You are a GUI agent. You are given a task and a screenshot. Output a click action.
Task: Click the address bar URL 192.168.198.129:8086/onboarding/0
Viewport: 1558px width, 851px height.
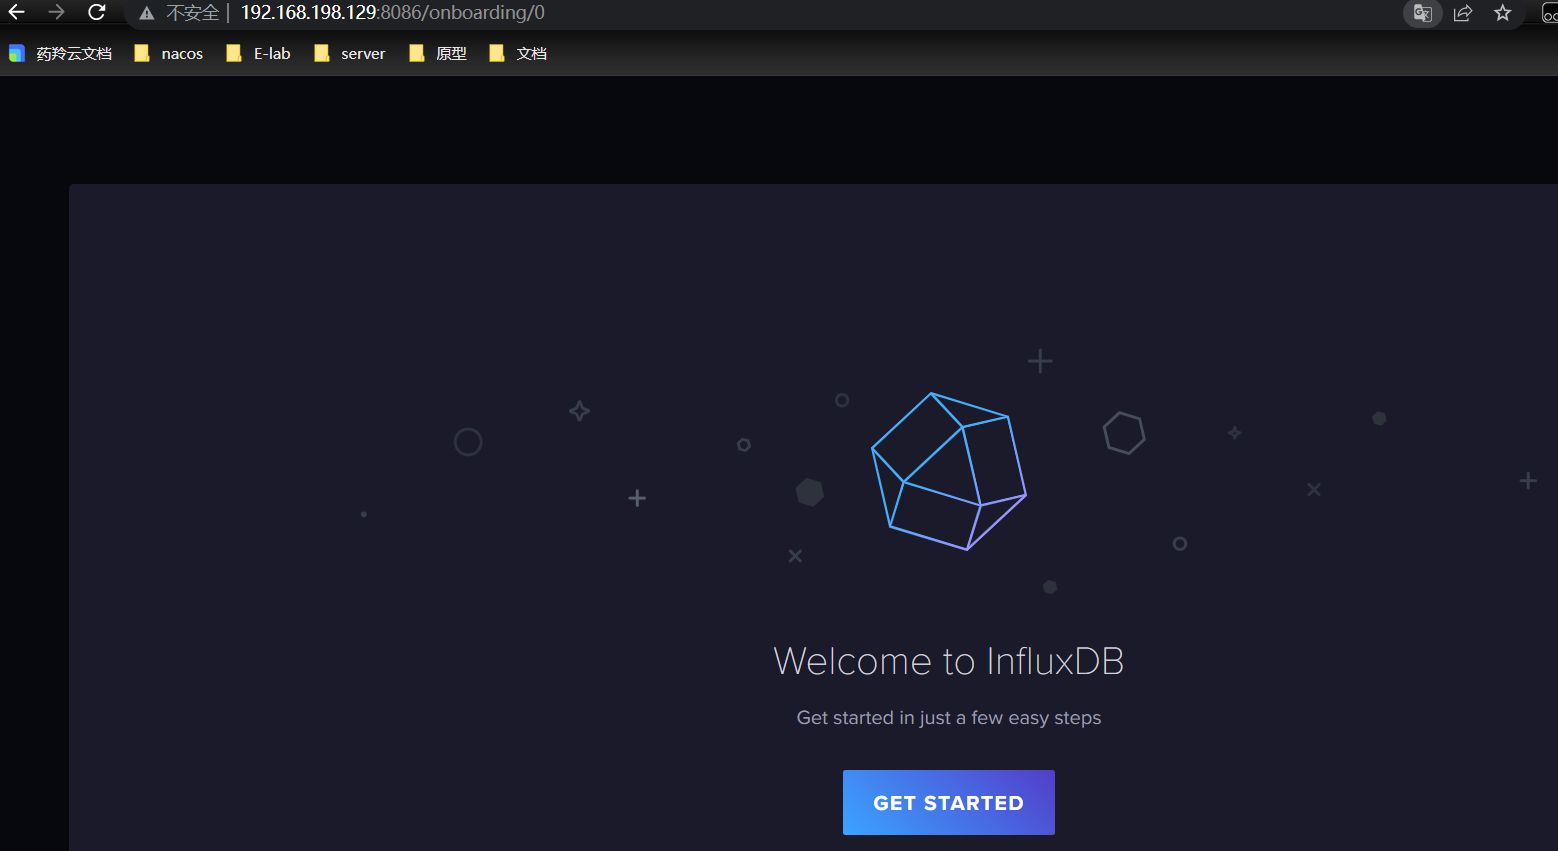(x=392, y=13)
